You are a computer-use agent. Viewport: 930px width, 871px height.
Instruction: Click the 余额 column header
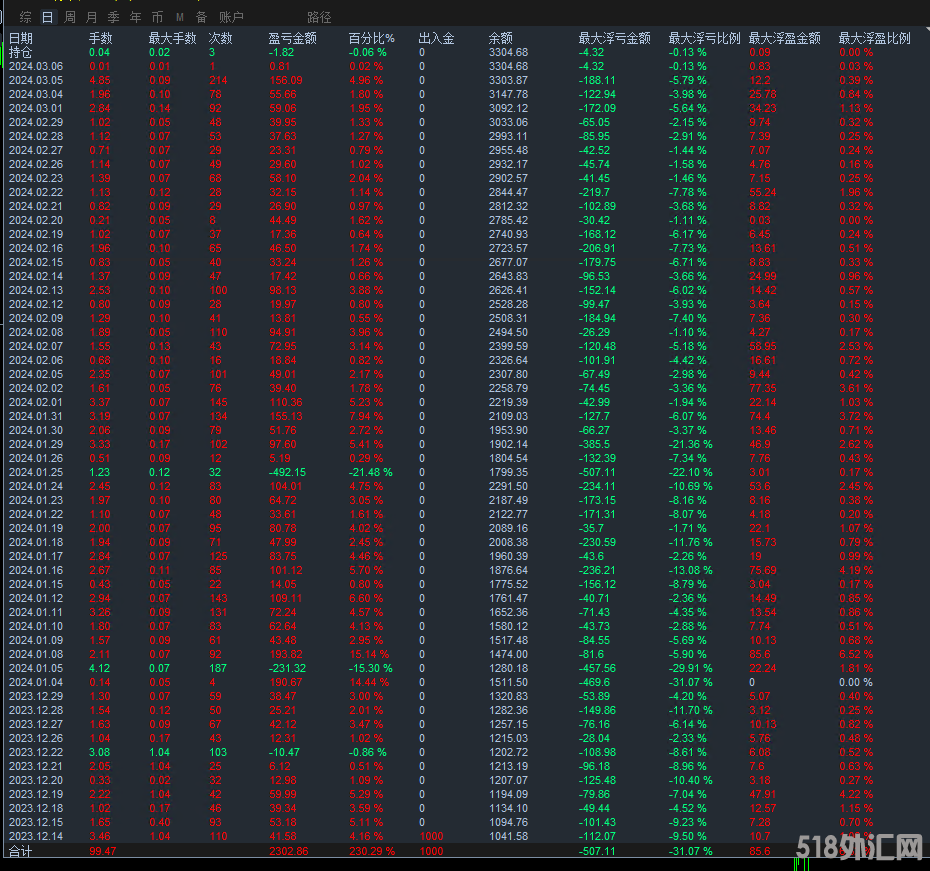coord(500,38)
